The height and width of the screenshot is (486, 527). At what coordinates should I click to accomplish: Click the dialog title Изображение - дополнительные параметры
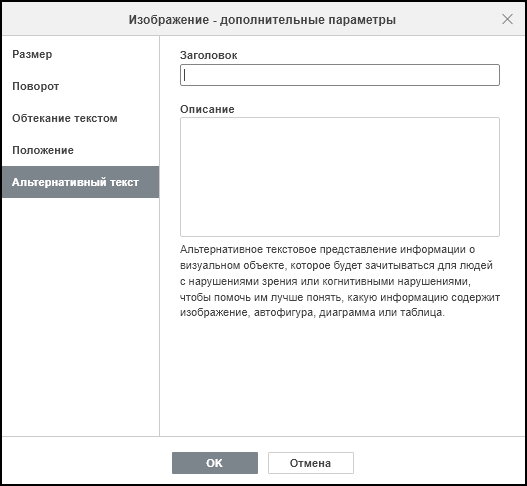click(x=262, y=19)
